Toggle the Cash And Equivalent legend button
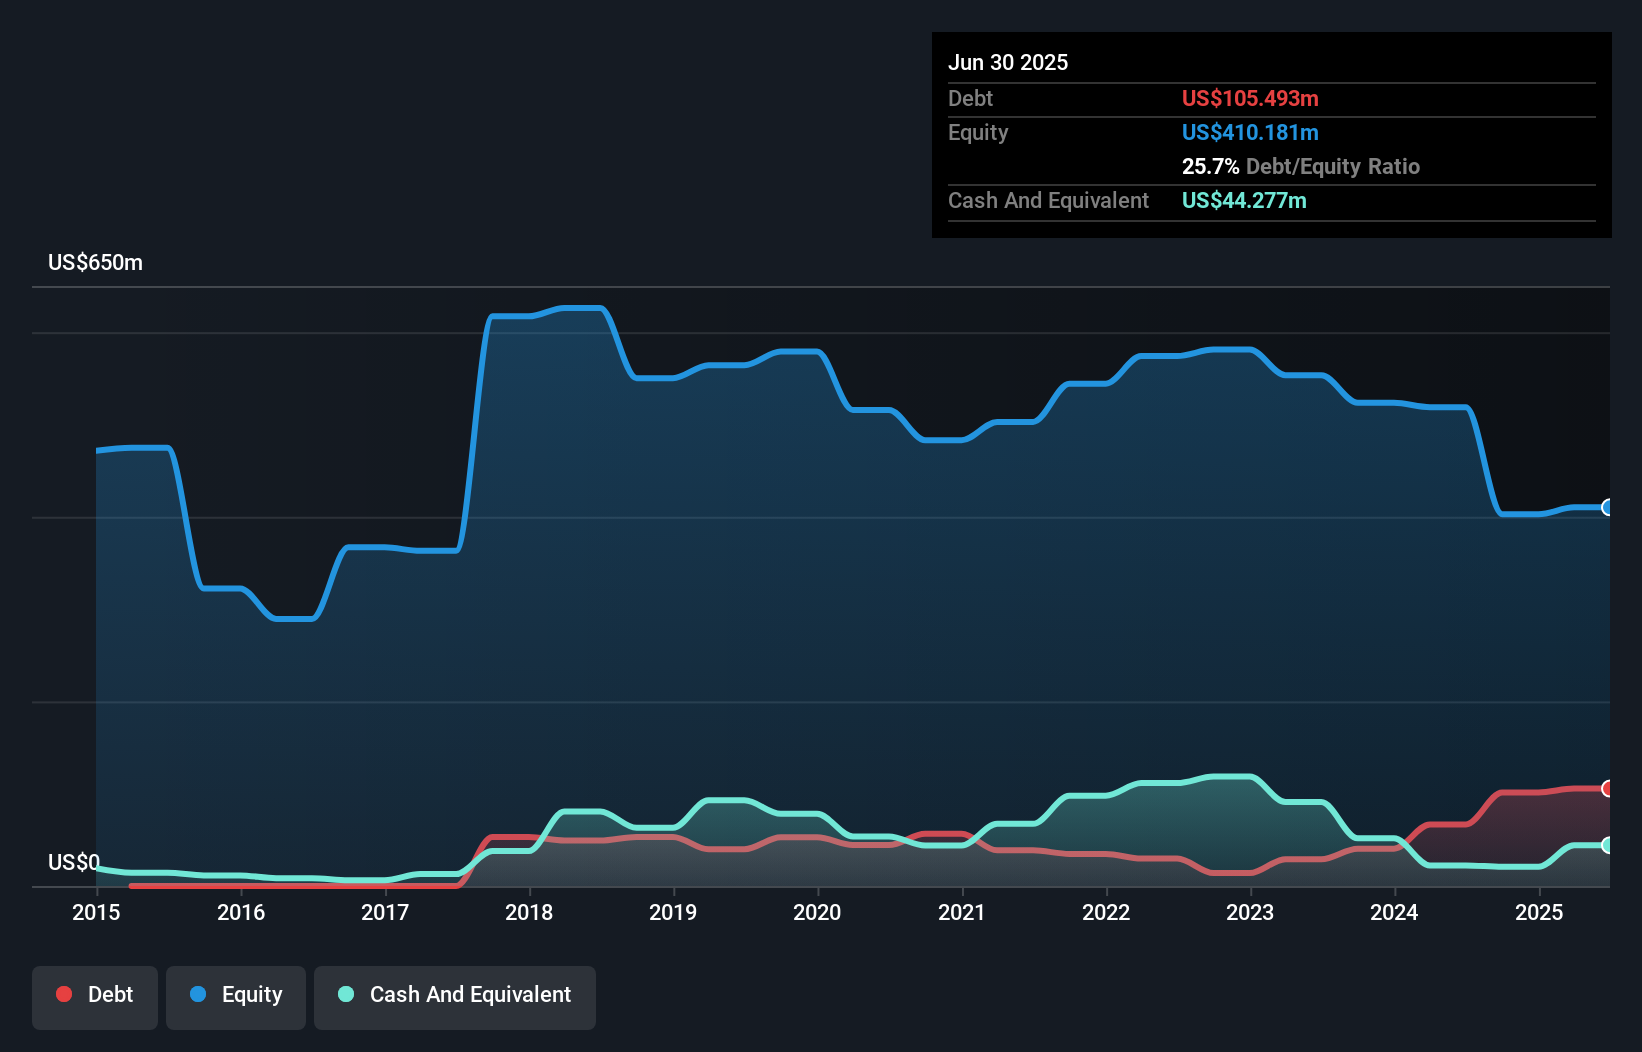Viewport: 1642px width, 1052px height. (455, 995)
